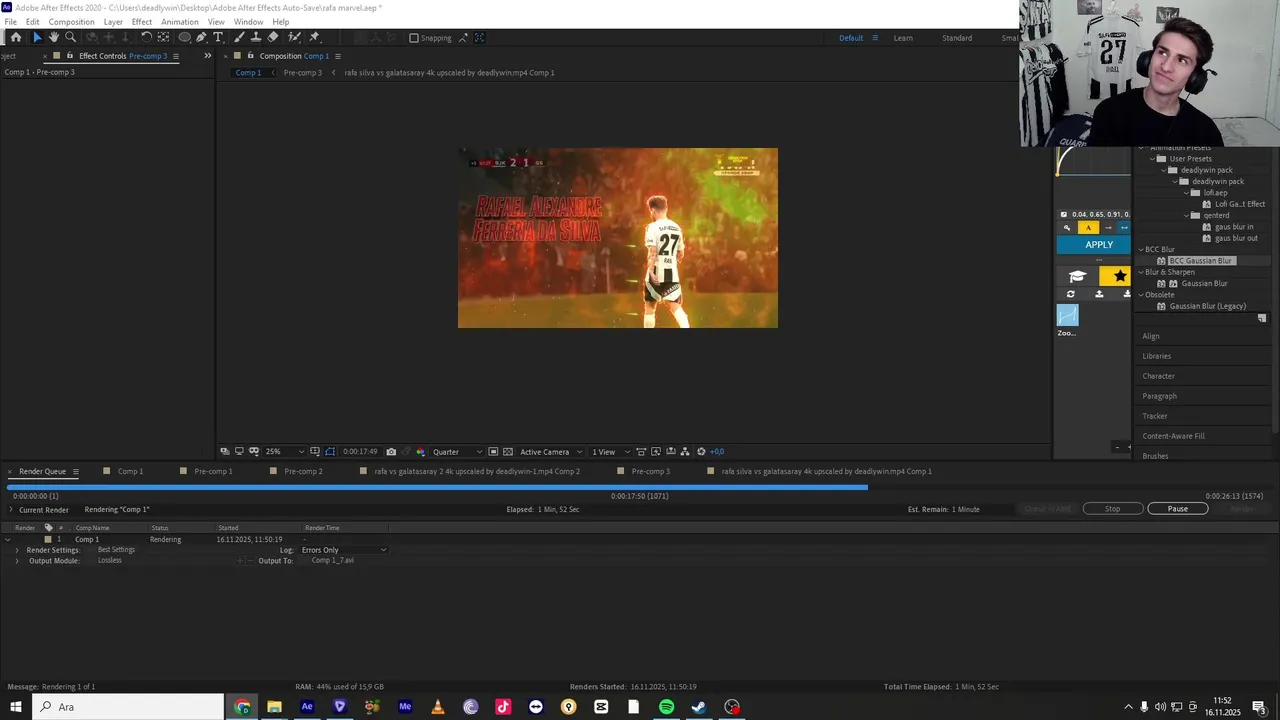Select the Pan Behind anchor point tool

[163, 38]
